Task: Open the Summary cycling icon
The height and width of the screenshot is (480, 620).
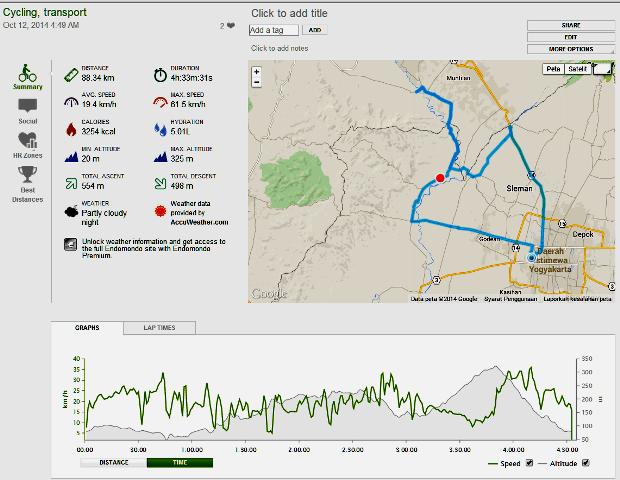Action: click(27, 73)
